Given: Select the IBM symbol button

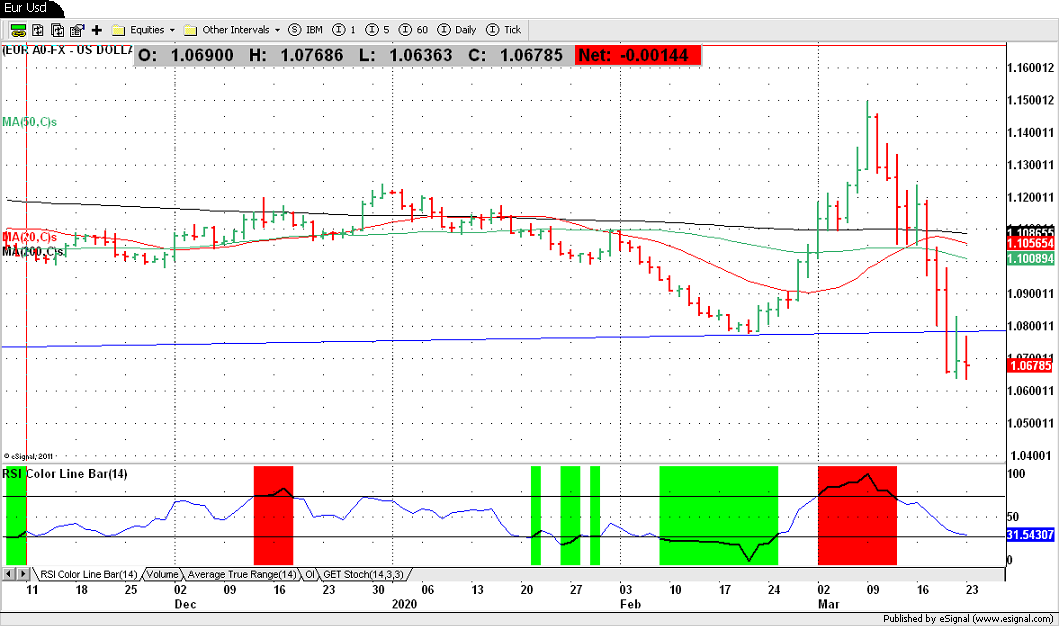Looking at the screenshot, I should pos(306,30).
